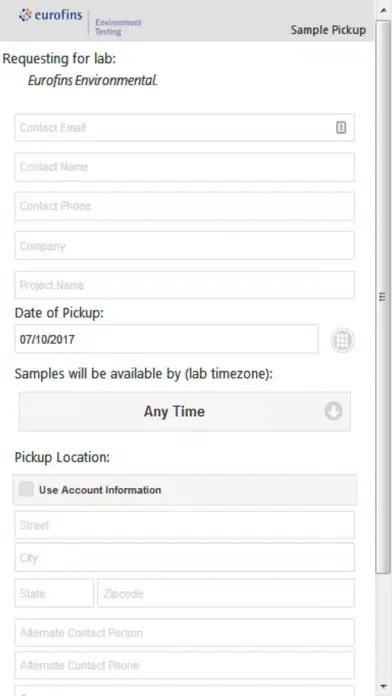Focus the Company input field
The height and width of the screenshot is (696, 392).
pos(185,245)
